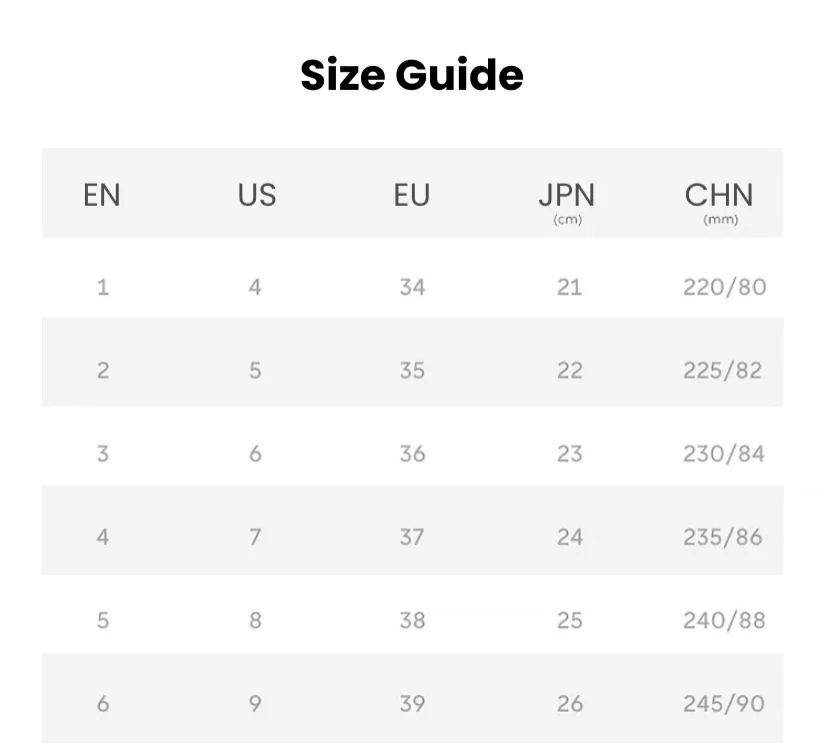This screenshot has height=755, width=824.
Task: Select the JPN size 24 cell
Action: (x=570, y=537)
